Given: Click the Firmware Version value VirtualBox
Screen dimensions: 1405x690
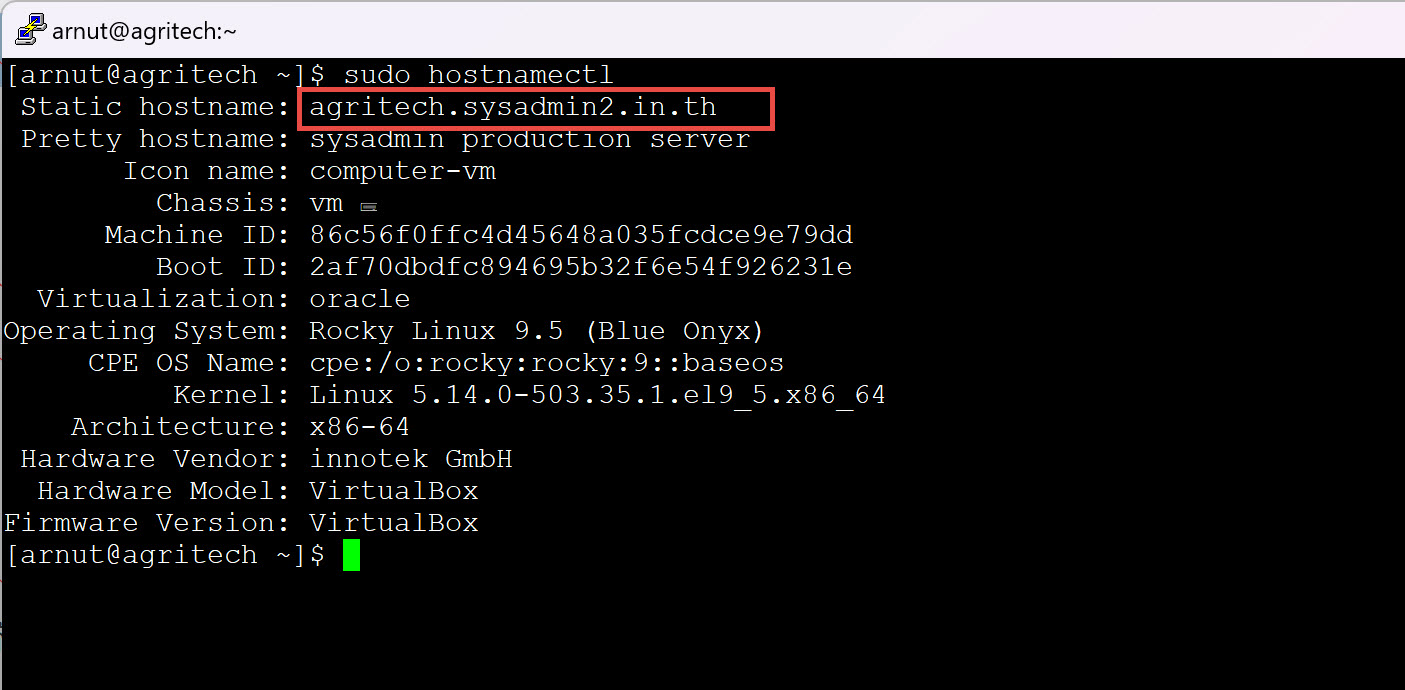Looking at the screenshot, I should [394, 523].
